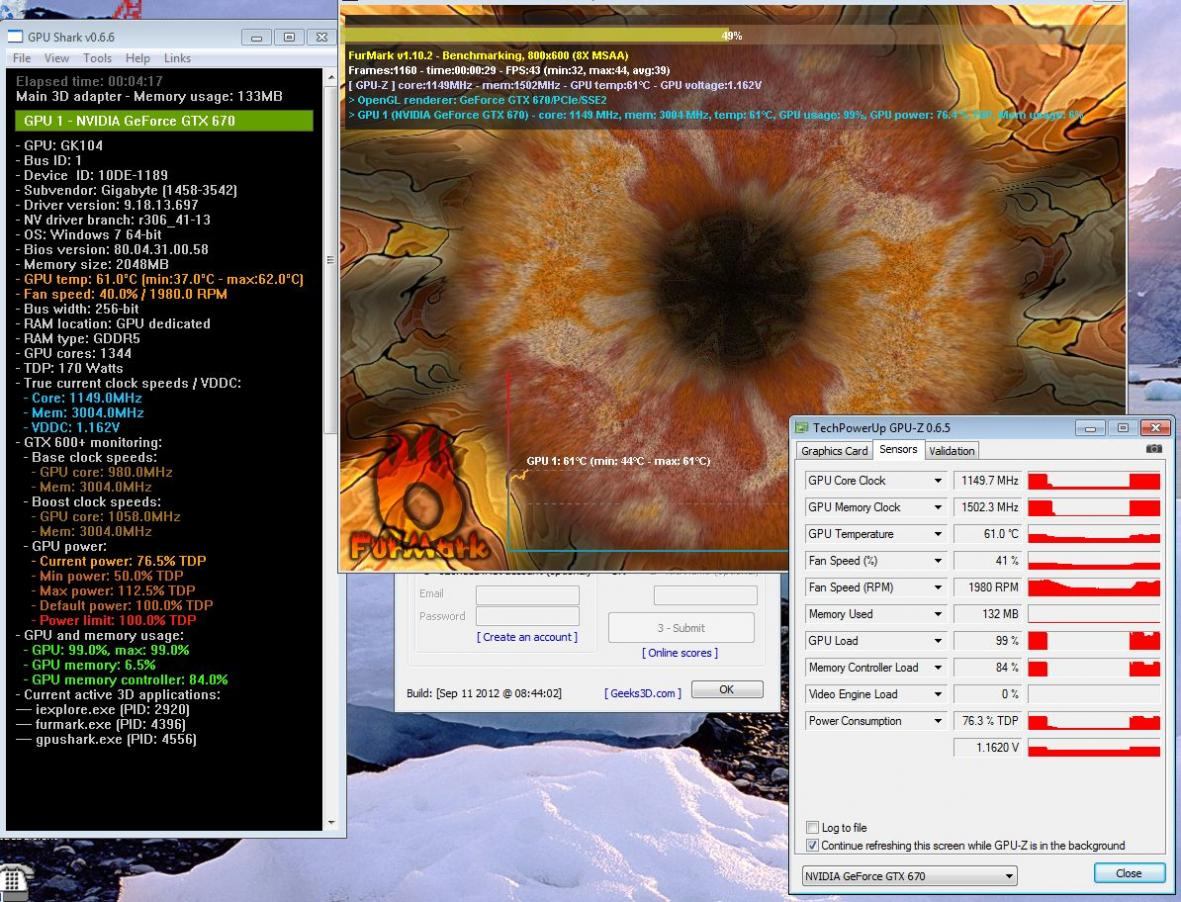Open the Geeks3D.com link
This screenshot has width=1181, height=902.
click(642, 693)
